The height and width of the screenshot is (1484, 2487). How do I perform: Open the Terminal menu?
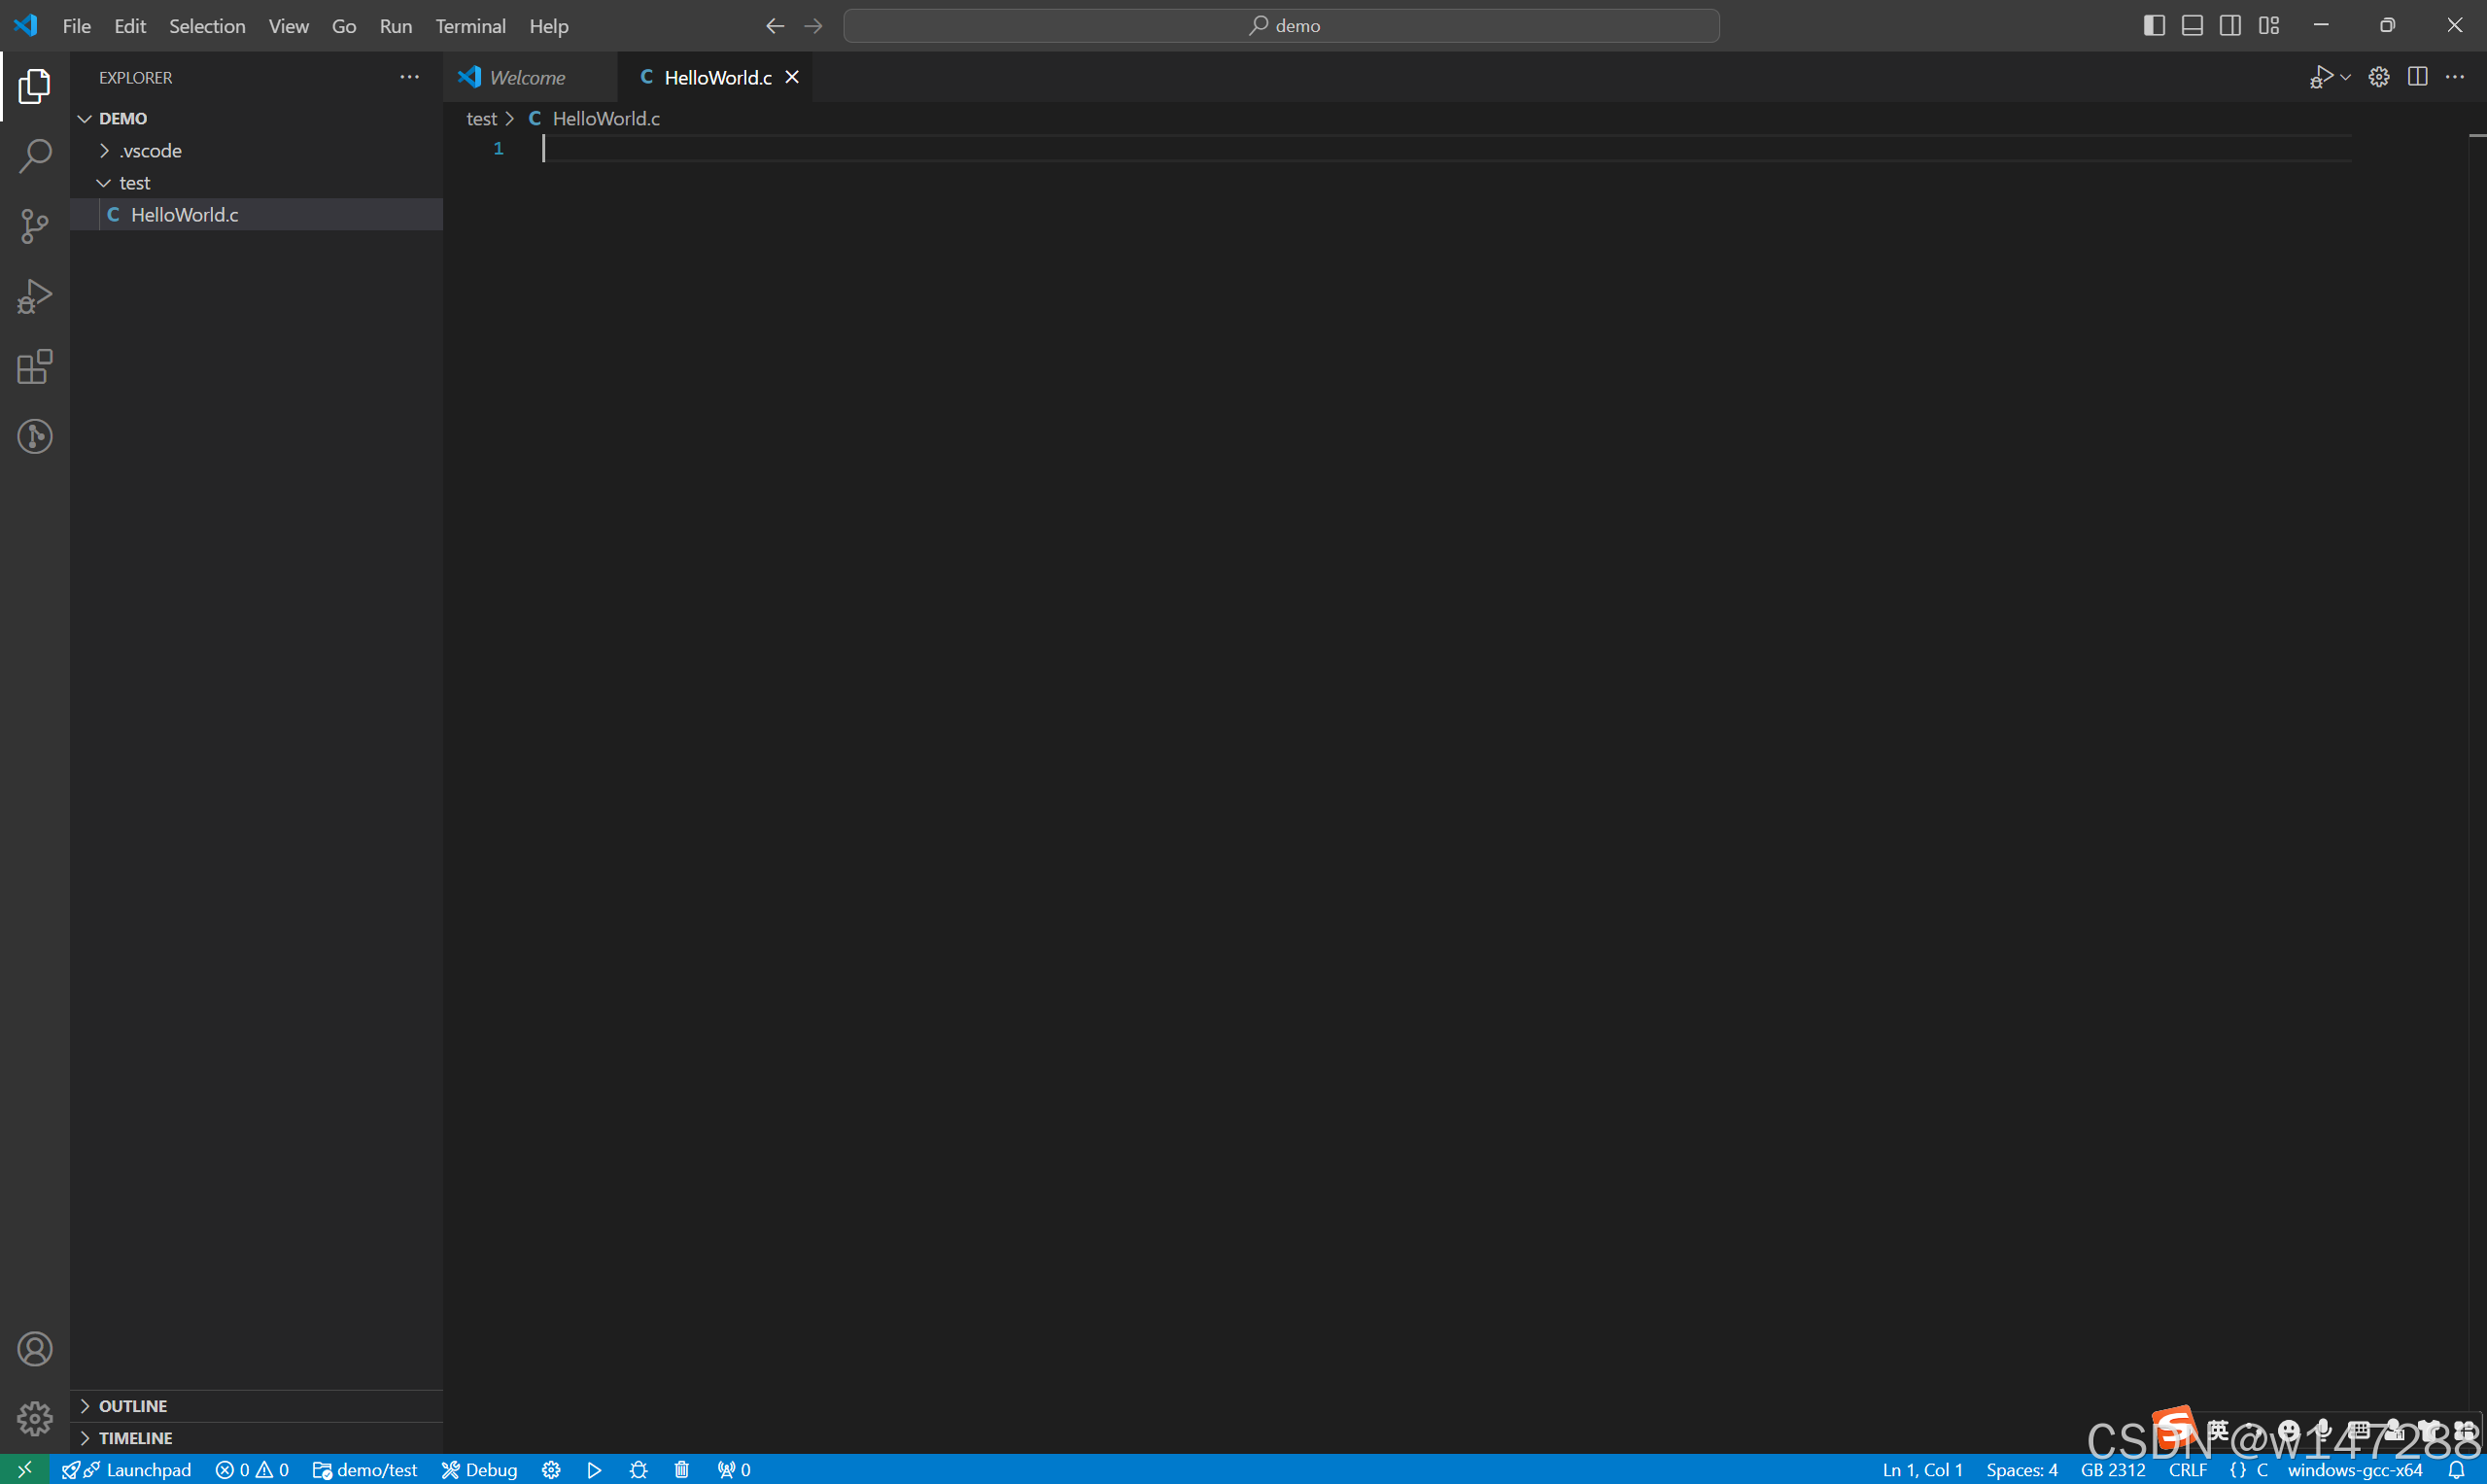470,26
